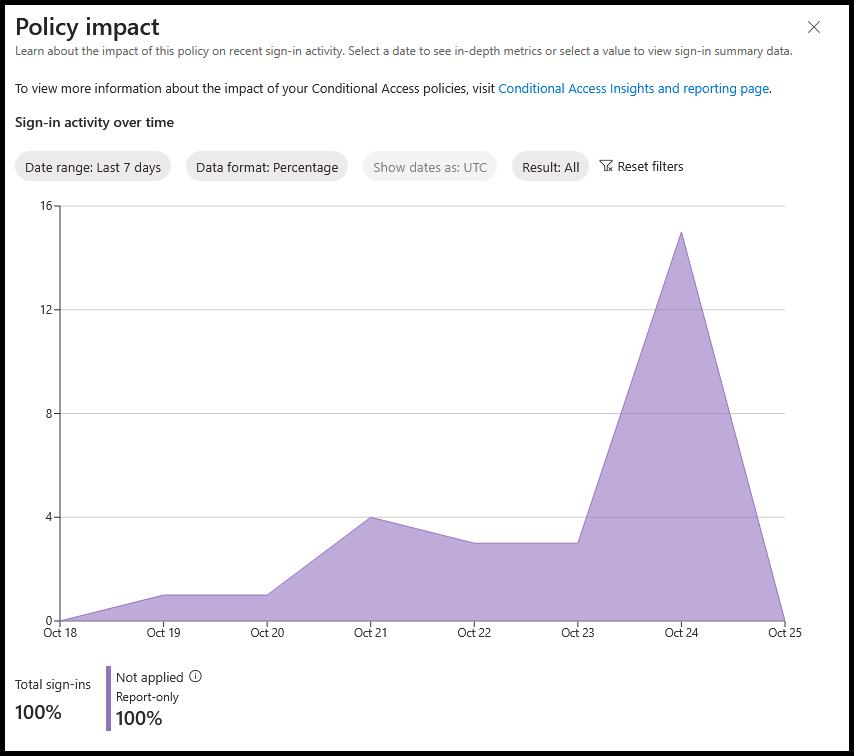Click the Reset filters text label
This screenshot has width=854, height=756.
pos(650,166)
